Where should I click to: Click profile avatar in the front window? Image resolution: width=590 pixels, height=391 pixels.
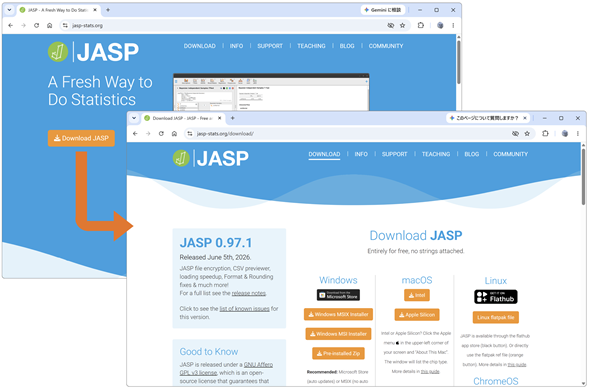[x=564, y=134]
